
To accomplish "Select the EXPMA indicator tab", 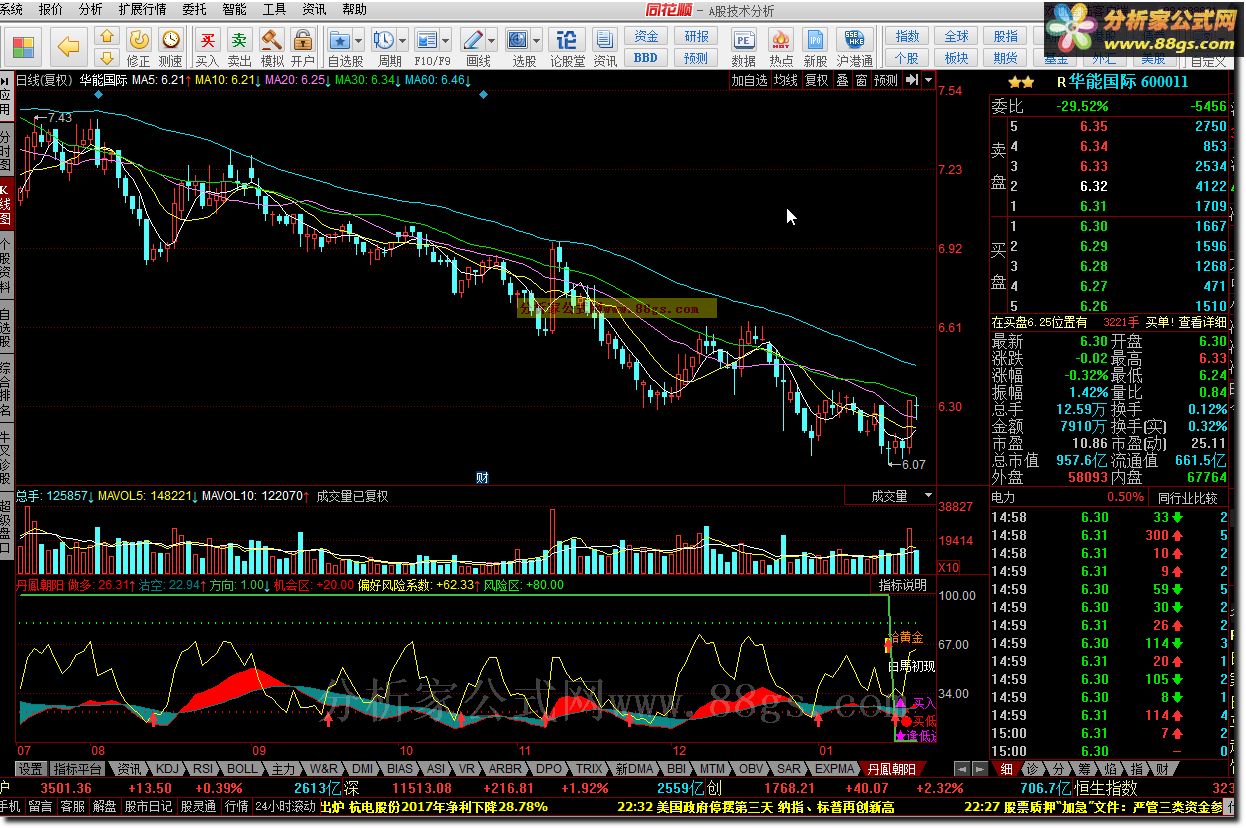I will tap(835, 769).
